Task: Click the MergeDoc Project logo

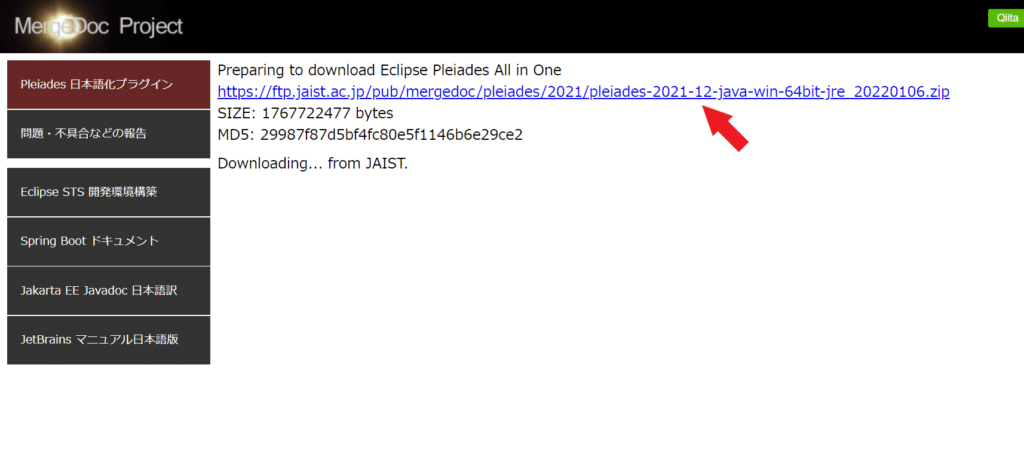Action: click(99, 27)
